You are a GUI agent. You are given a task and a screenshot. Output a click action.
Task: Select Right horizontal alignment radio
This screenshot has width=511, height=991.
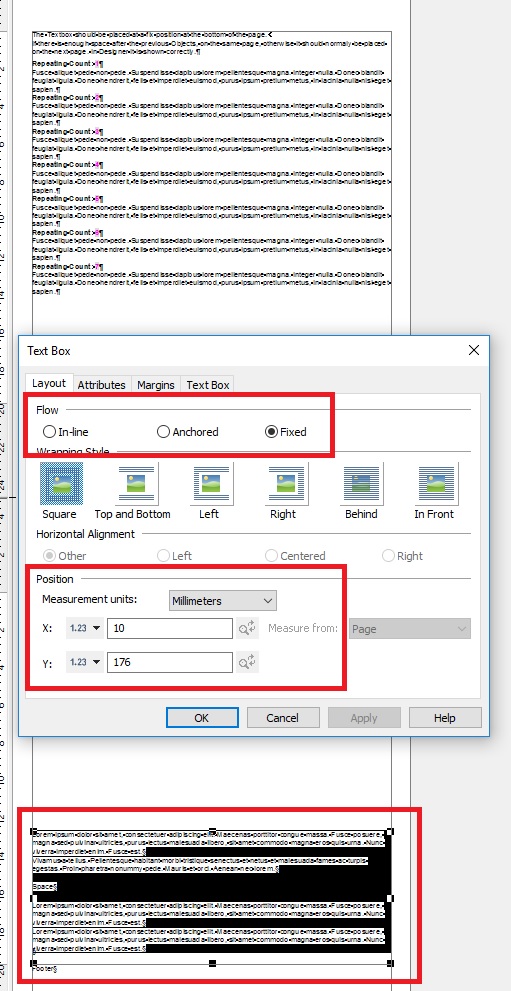388,556
